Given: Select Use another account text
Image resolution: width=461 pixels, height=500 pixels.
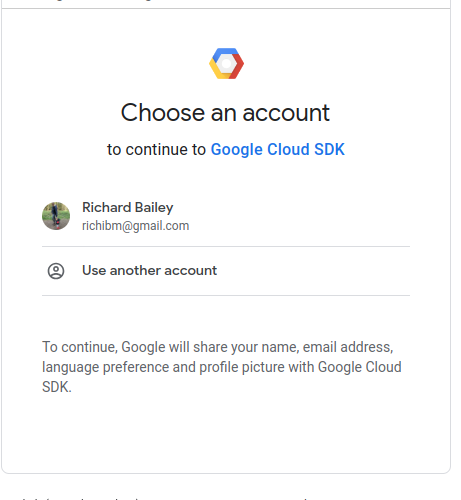Looking at the screenshot, I should 149,270.
